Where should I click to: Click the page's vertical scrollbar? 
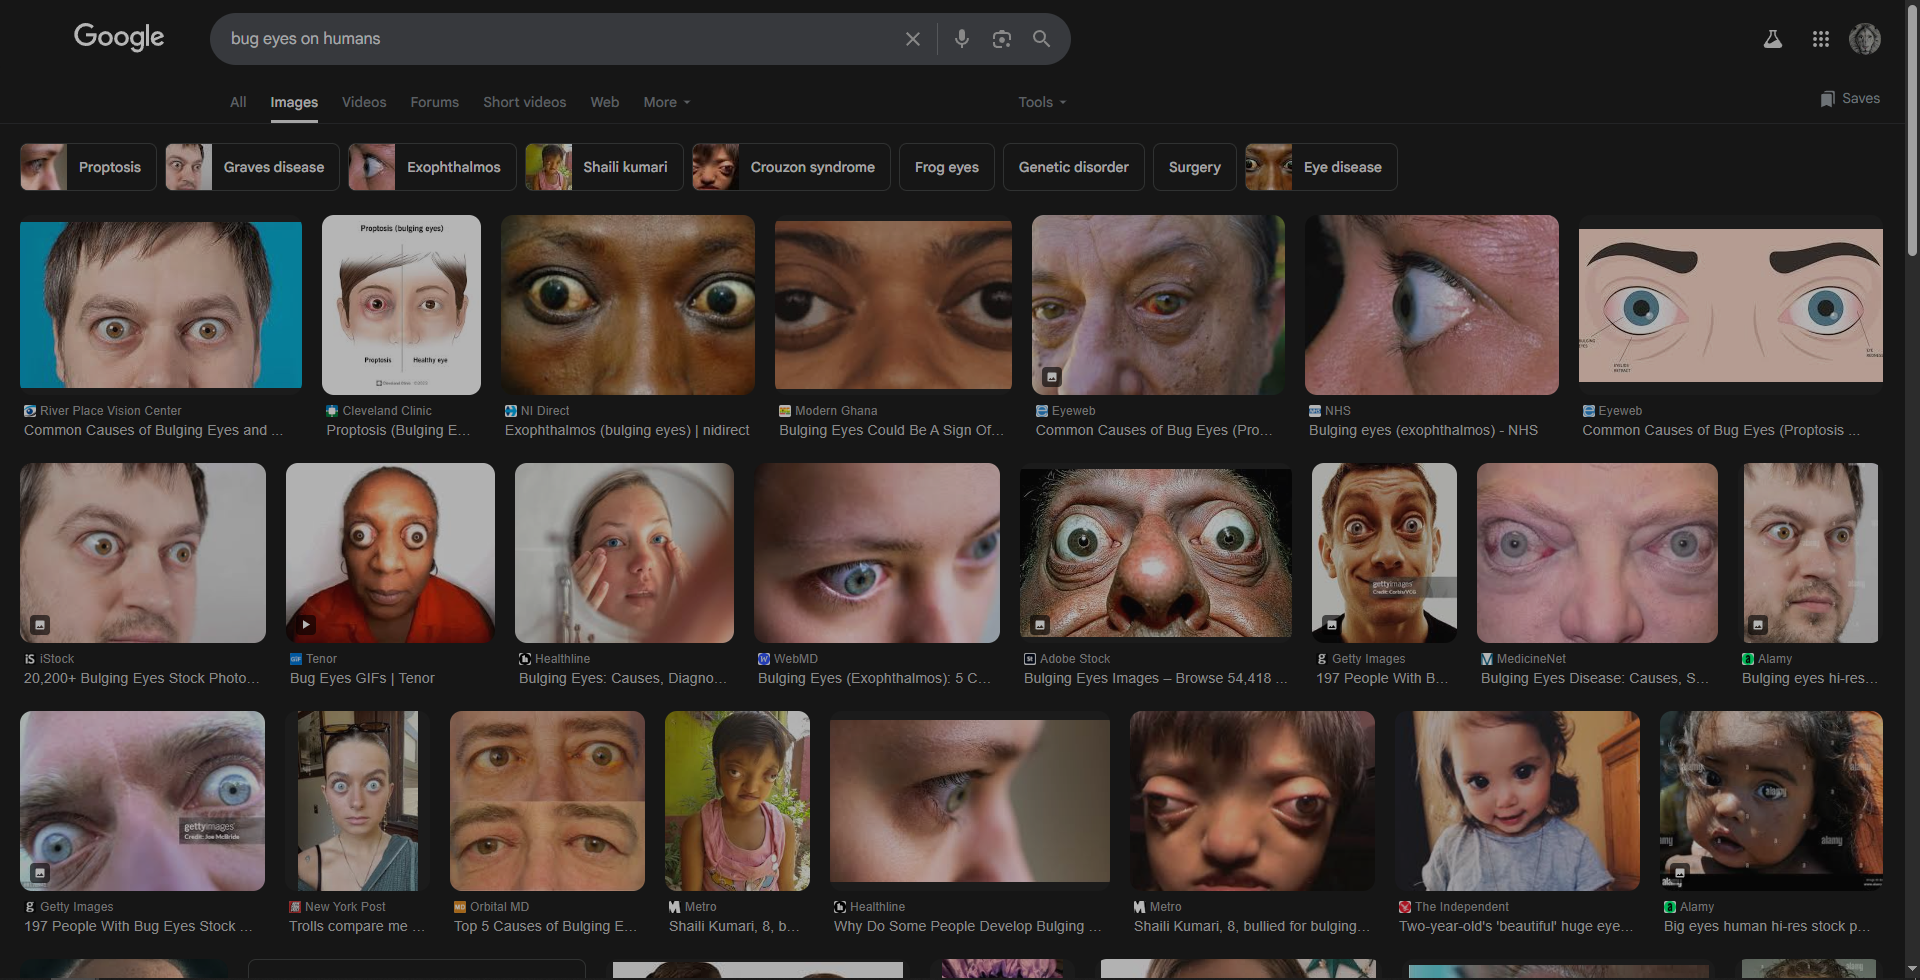point(1912,130)
